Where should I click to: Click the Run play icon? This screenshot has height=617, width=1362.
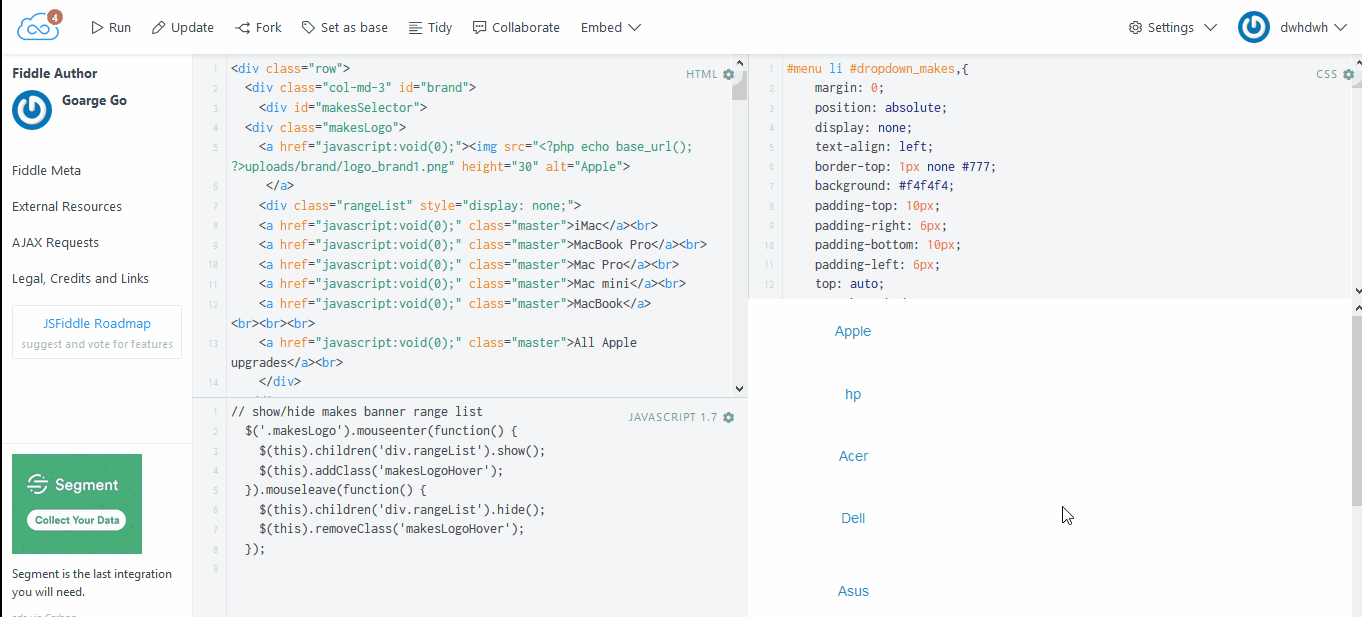coord(97,27)
